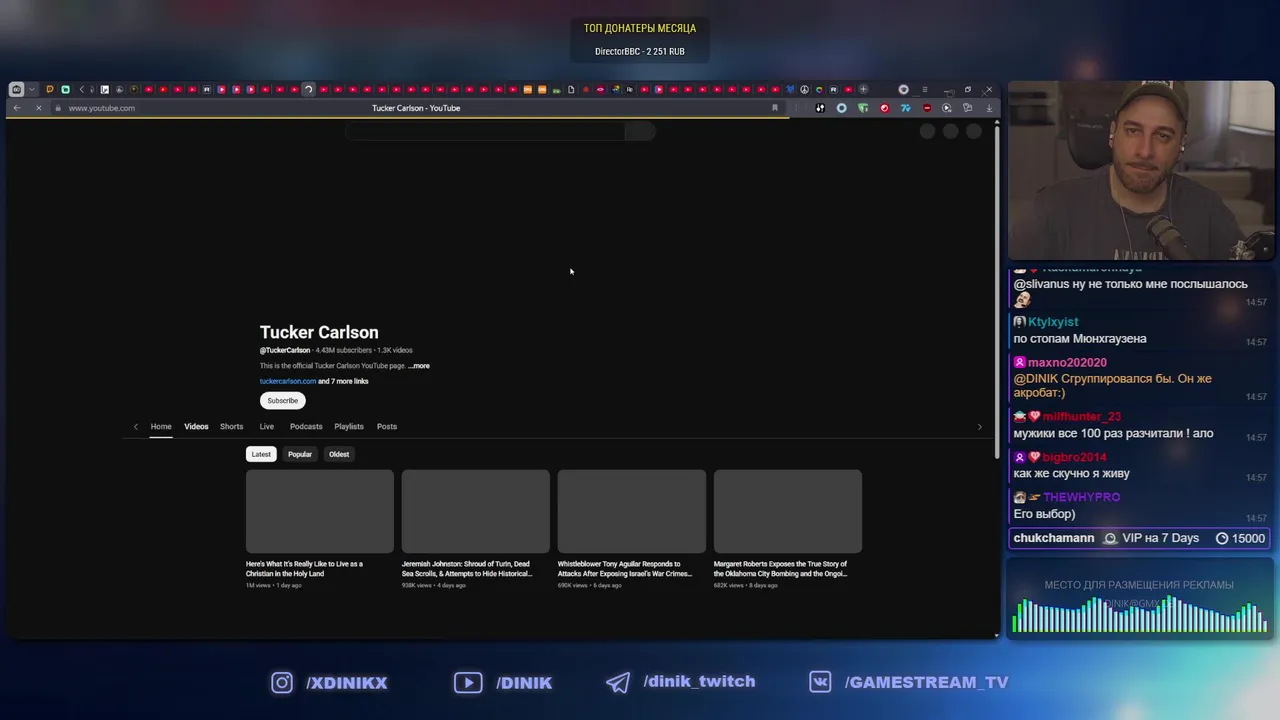This screenshot has height=720, width=1280.
Task: Click the left chevron of channel tabs
Action: pos(136,427)
